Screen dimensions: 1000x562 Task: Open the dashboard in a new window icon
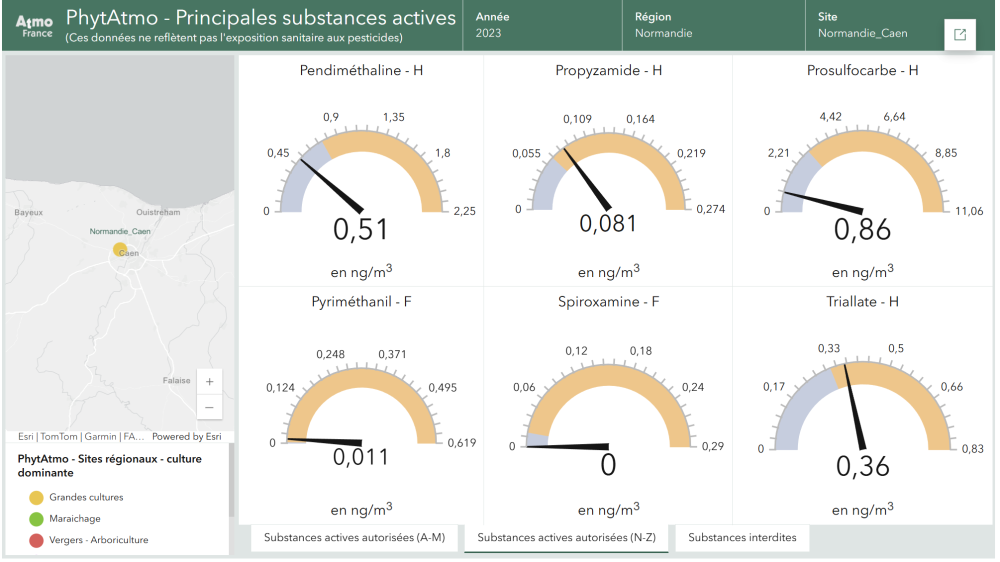(960, 35)
